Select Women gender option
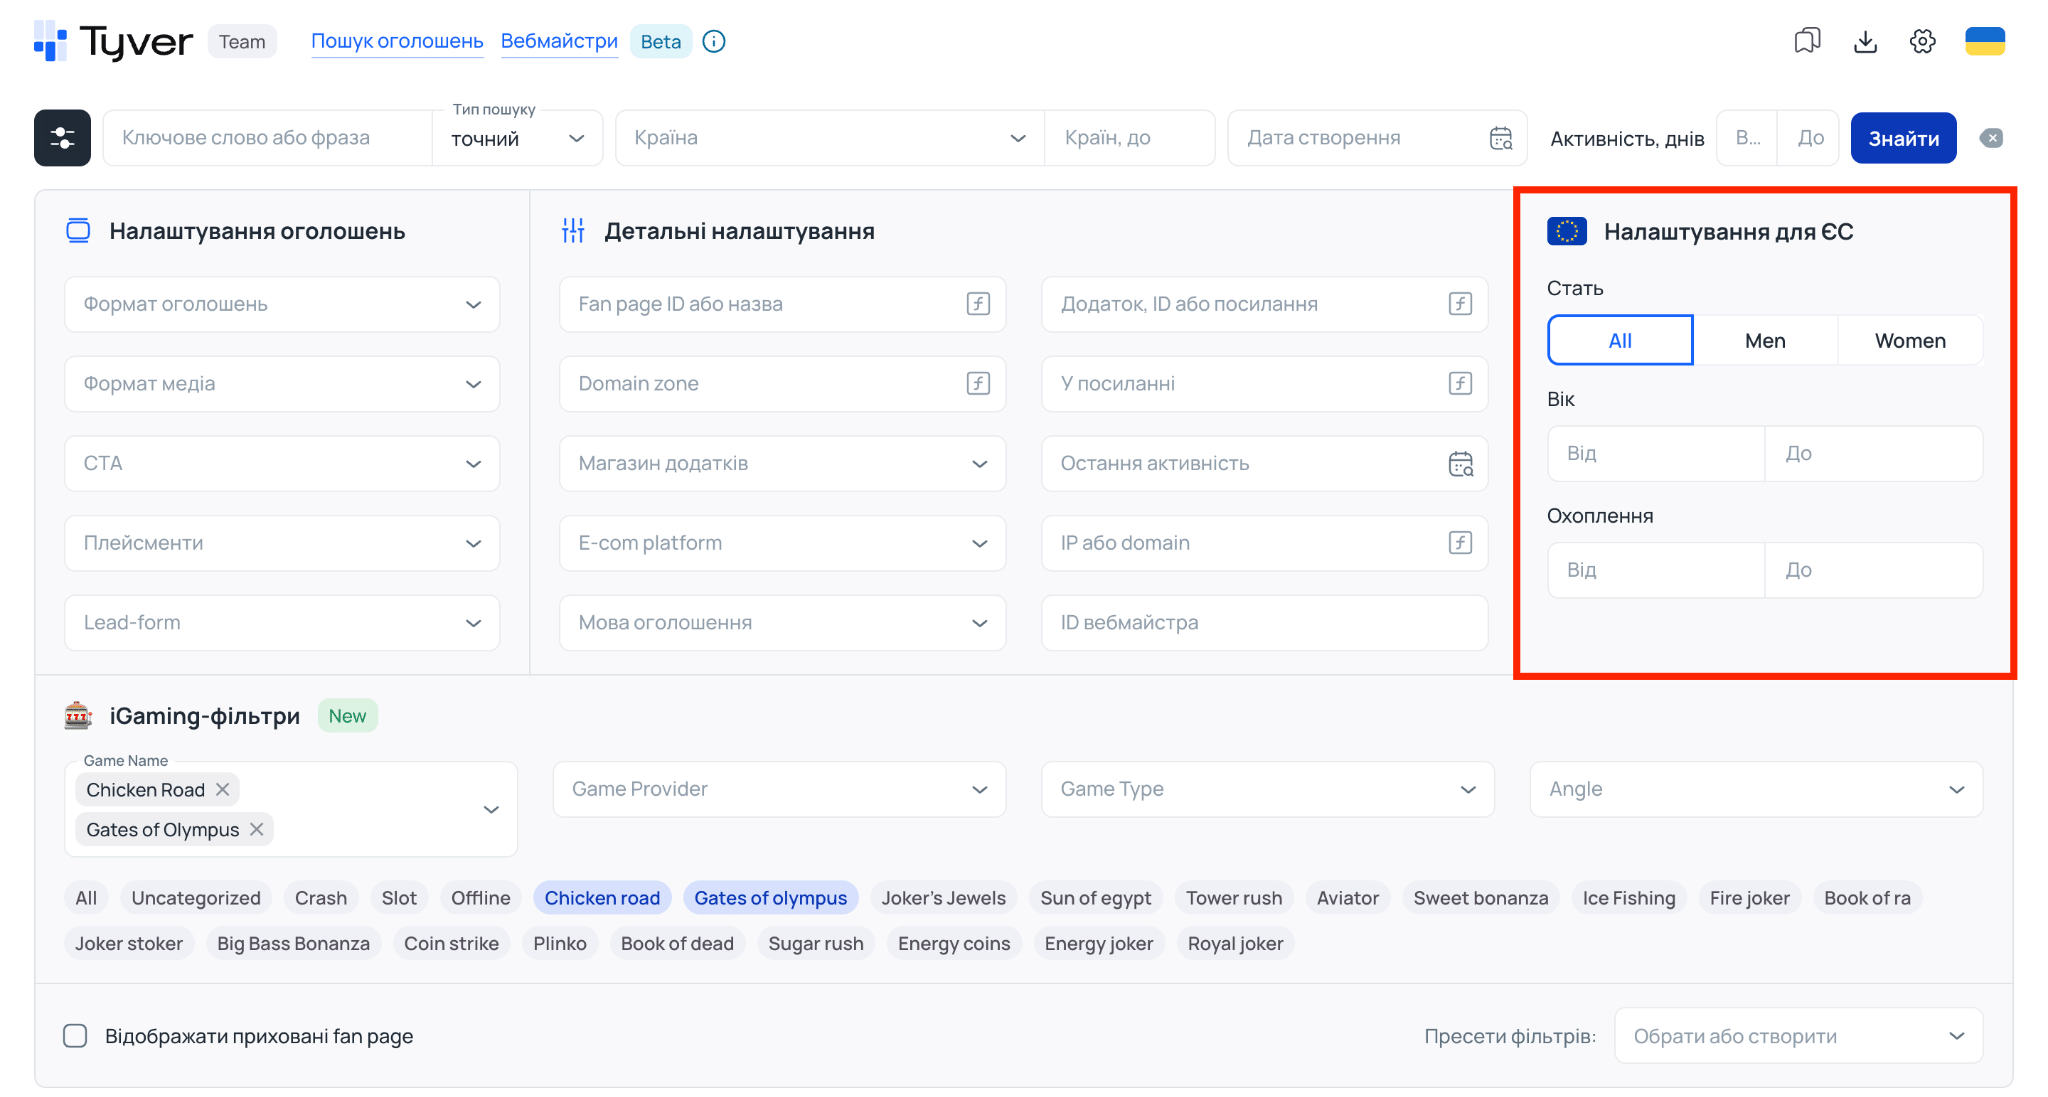The image size is (2048, 1097). click(x=1910, y=341)
